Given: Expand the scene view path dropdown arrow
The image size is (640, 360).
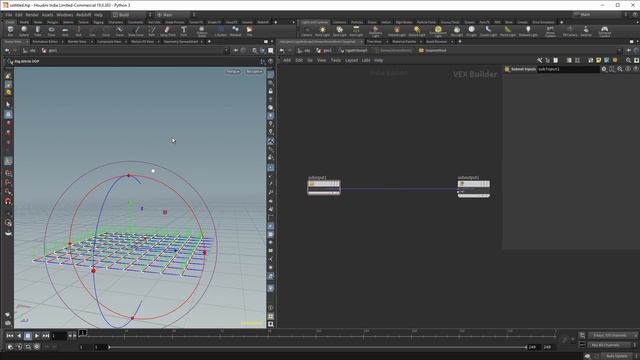Looking at the screenshot, I should pos(227,50).
